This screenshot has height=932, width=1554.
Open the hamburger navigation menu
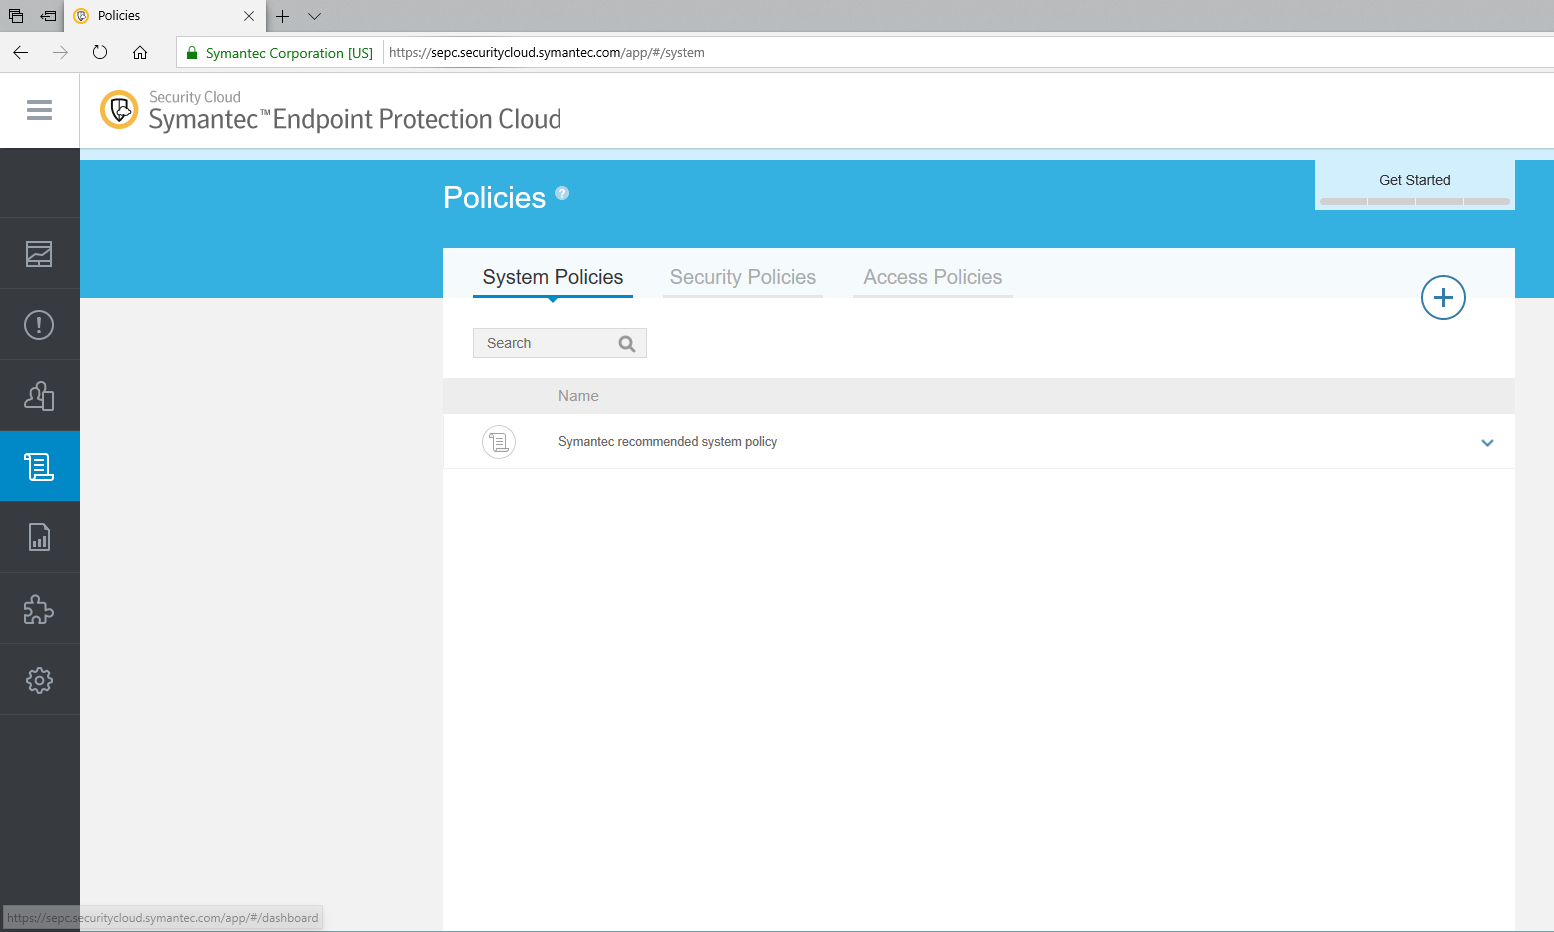coord(39,110)
